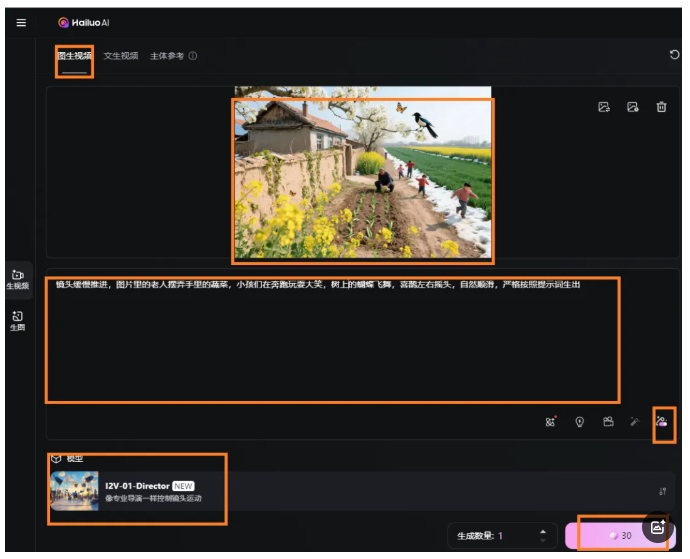Switch to the 文生视频 tab
Image resolution: width=690 pixels, height=559 pixels.
[121, 56]
